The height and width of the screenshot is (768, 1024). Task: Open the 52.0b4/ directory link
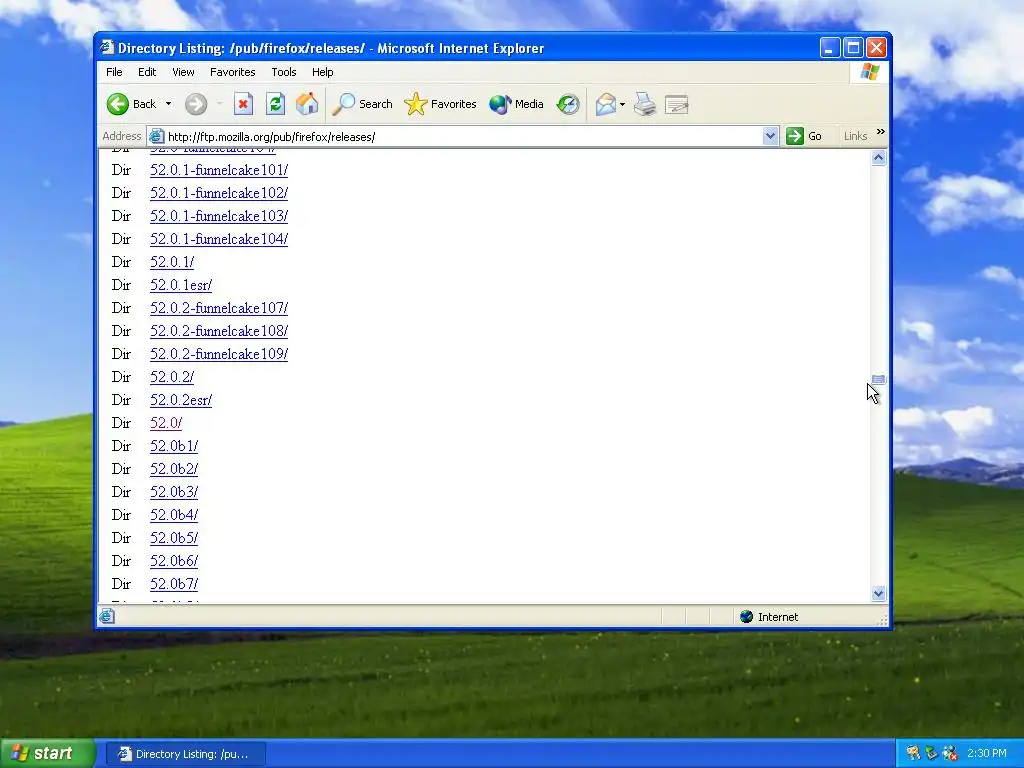tap(174, 515)
